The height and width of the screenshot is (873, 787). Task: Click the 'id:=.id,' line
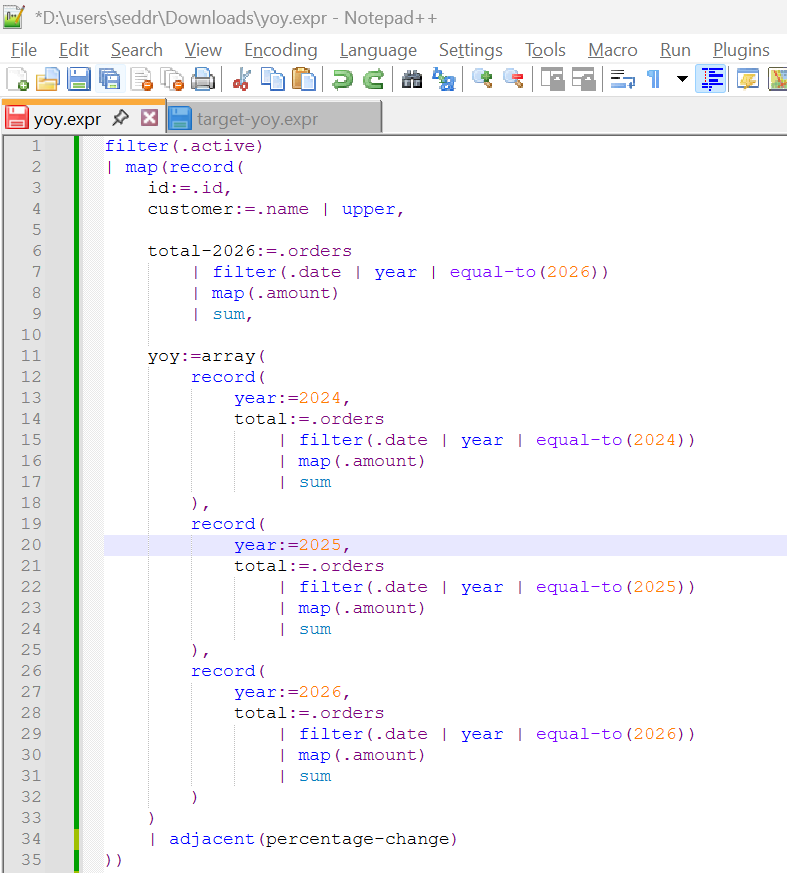189,188
